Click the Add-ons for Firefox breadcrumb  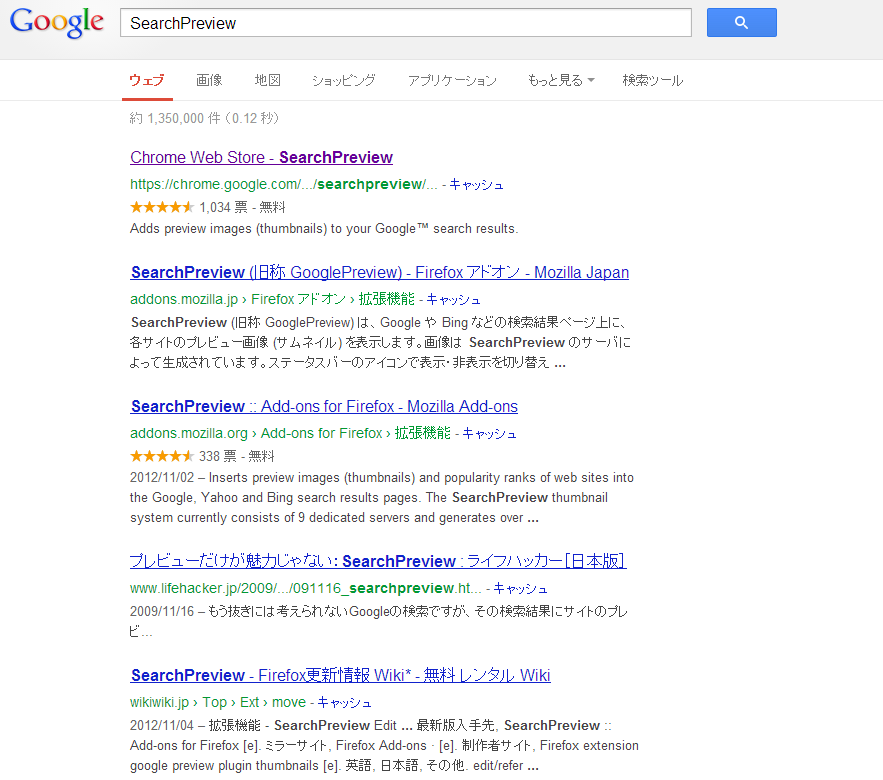(321, 433)
